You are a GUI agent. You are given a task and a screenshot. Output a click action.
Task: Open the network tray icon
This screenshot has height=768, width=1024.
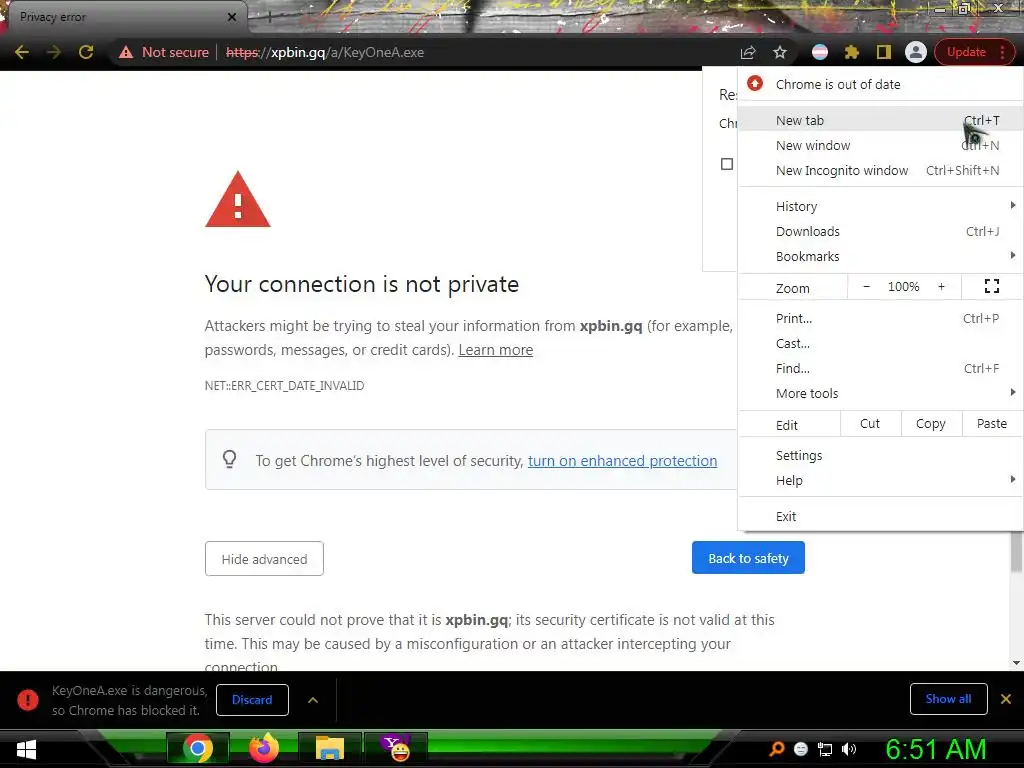[x=825, y=749]
